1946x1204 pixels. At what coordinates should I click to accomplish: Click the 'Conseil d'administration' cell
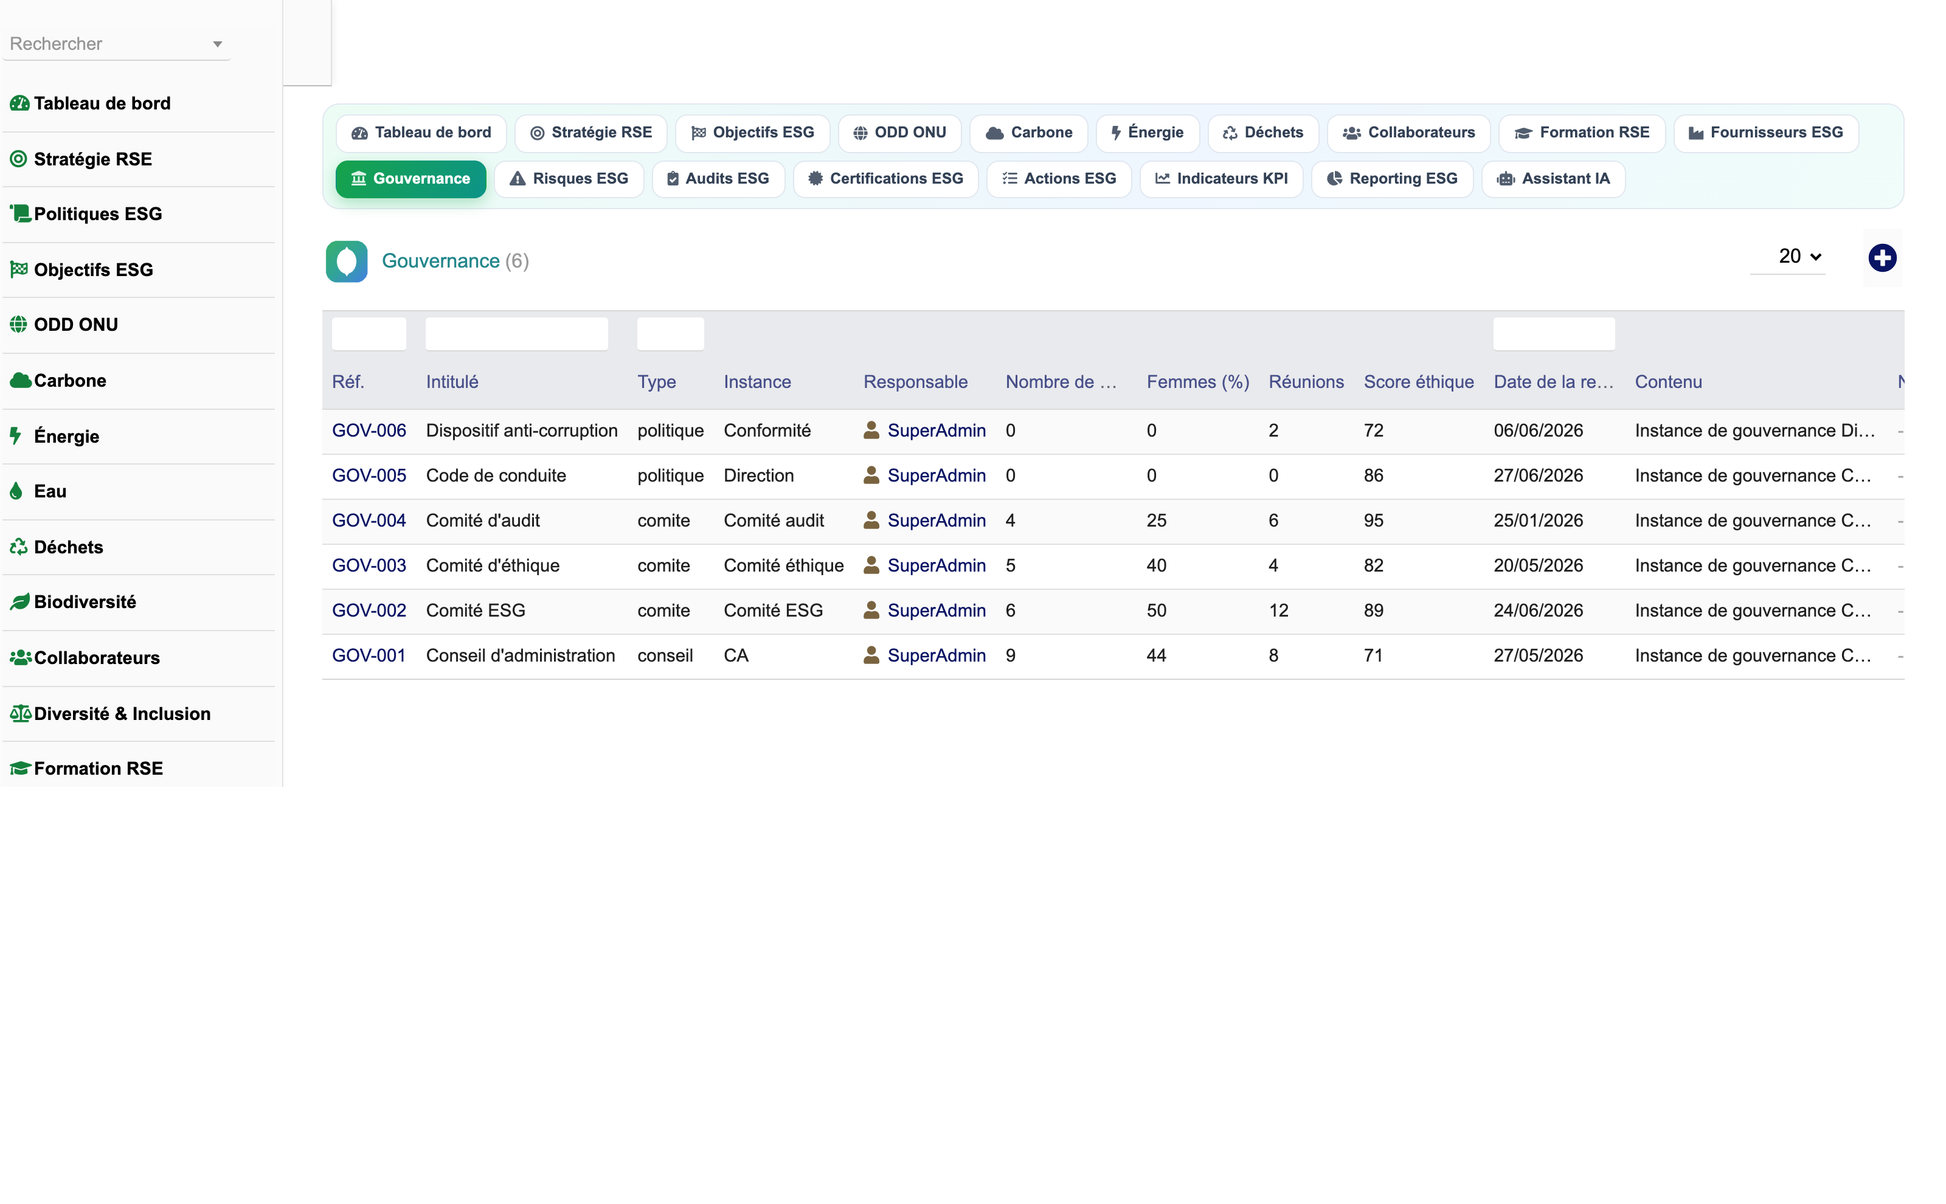[x=521, y=656]
